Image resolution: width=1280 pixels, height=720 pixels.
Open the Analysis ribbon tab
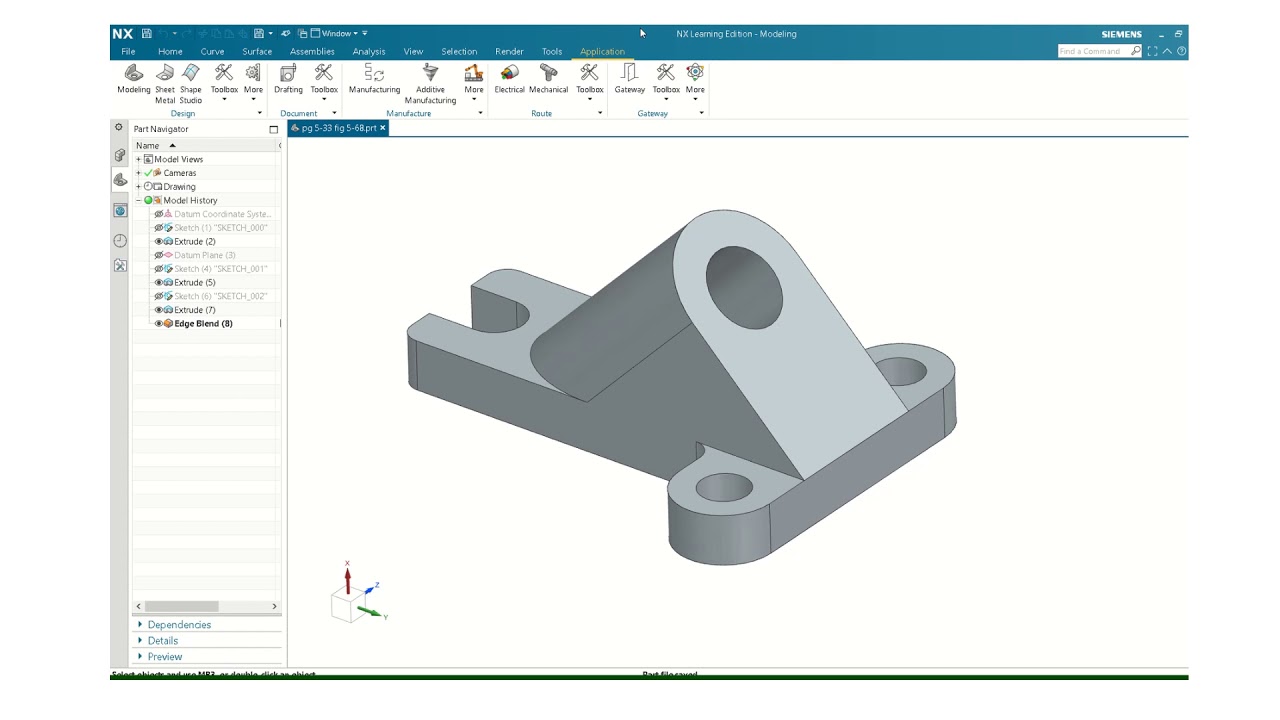(369, 51)
